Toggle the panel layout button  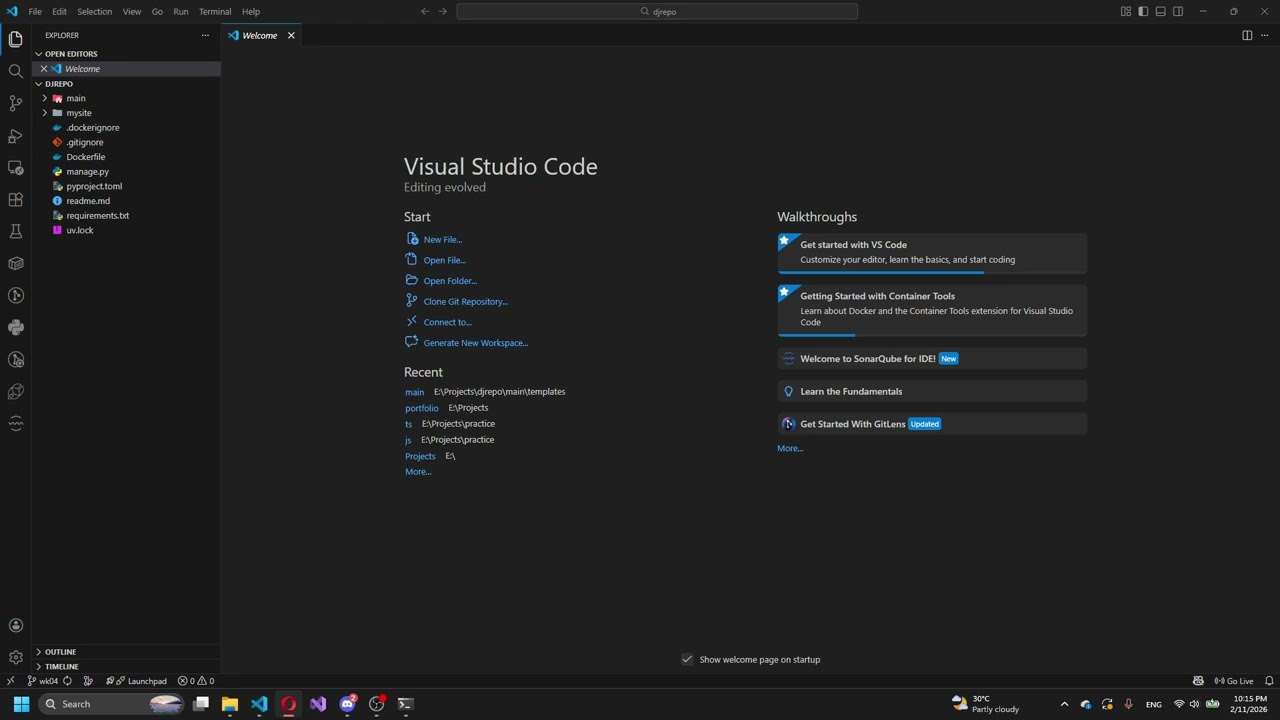1161,11
